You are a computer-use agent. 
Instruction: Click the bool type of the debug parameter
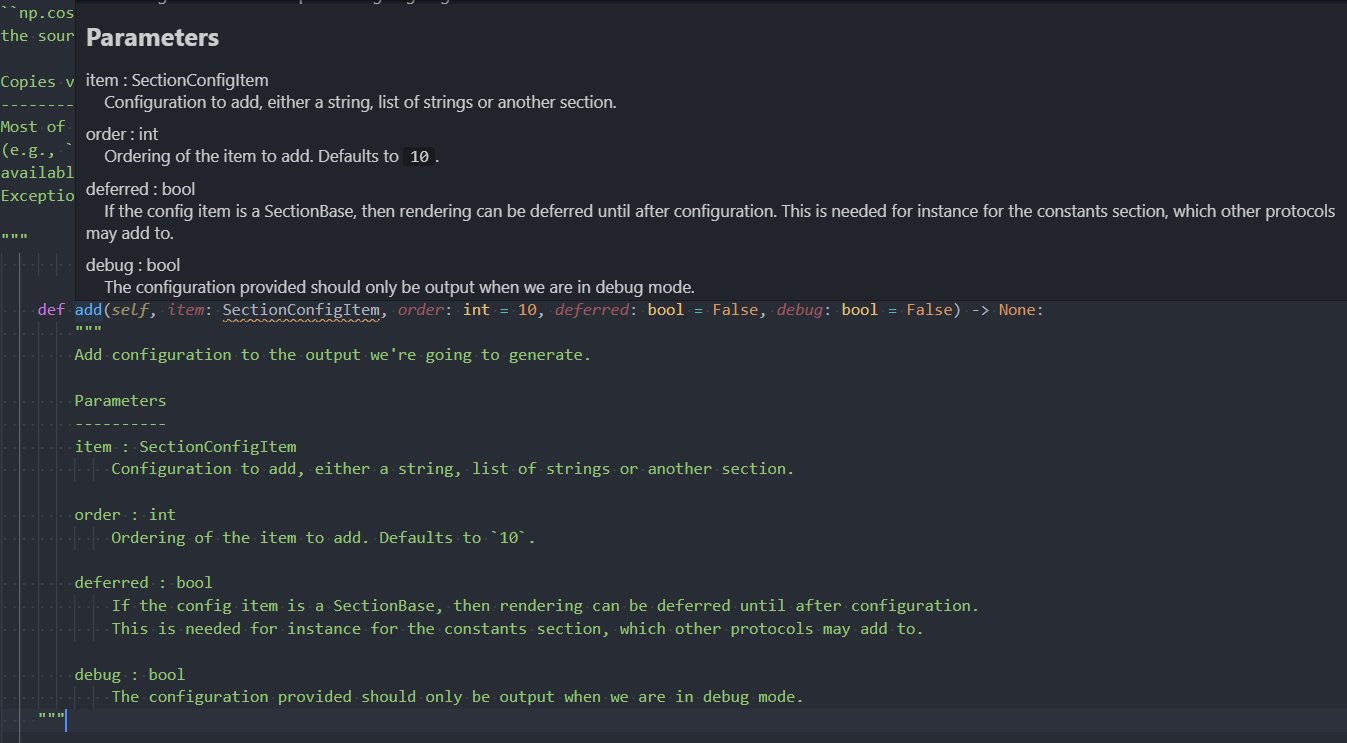coord(858,309)
